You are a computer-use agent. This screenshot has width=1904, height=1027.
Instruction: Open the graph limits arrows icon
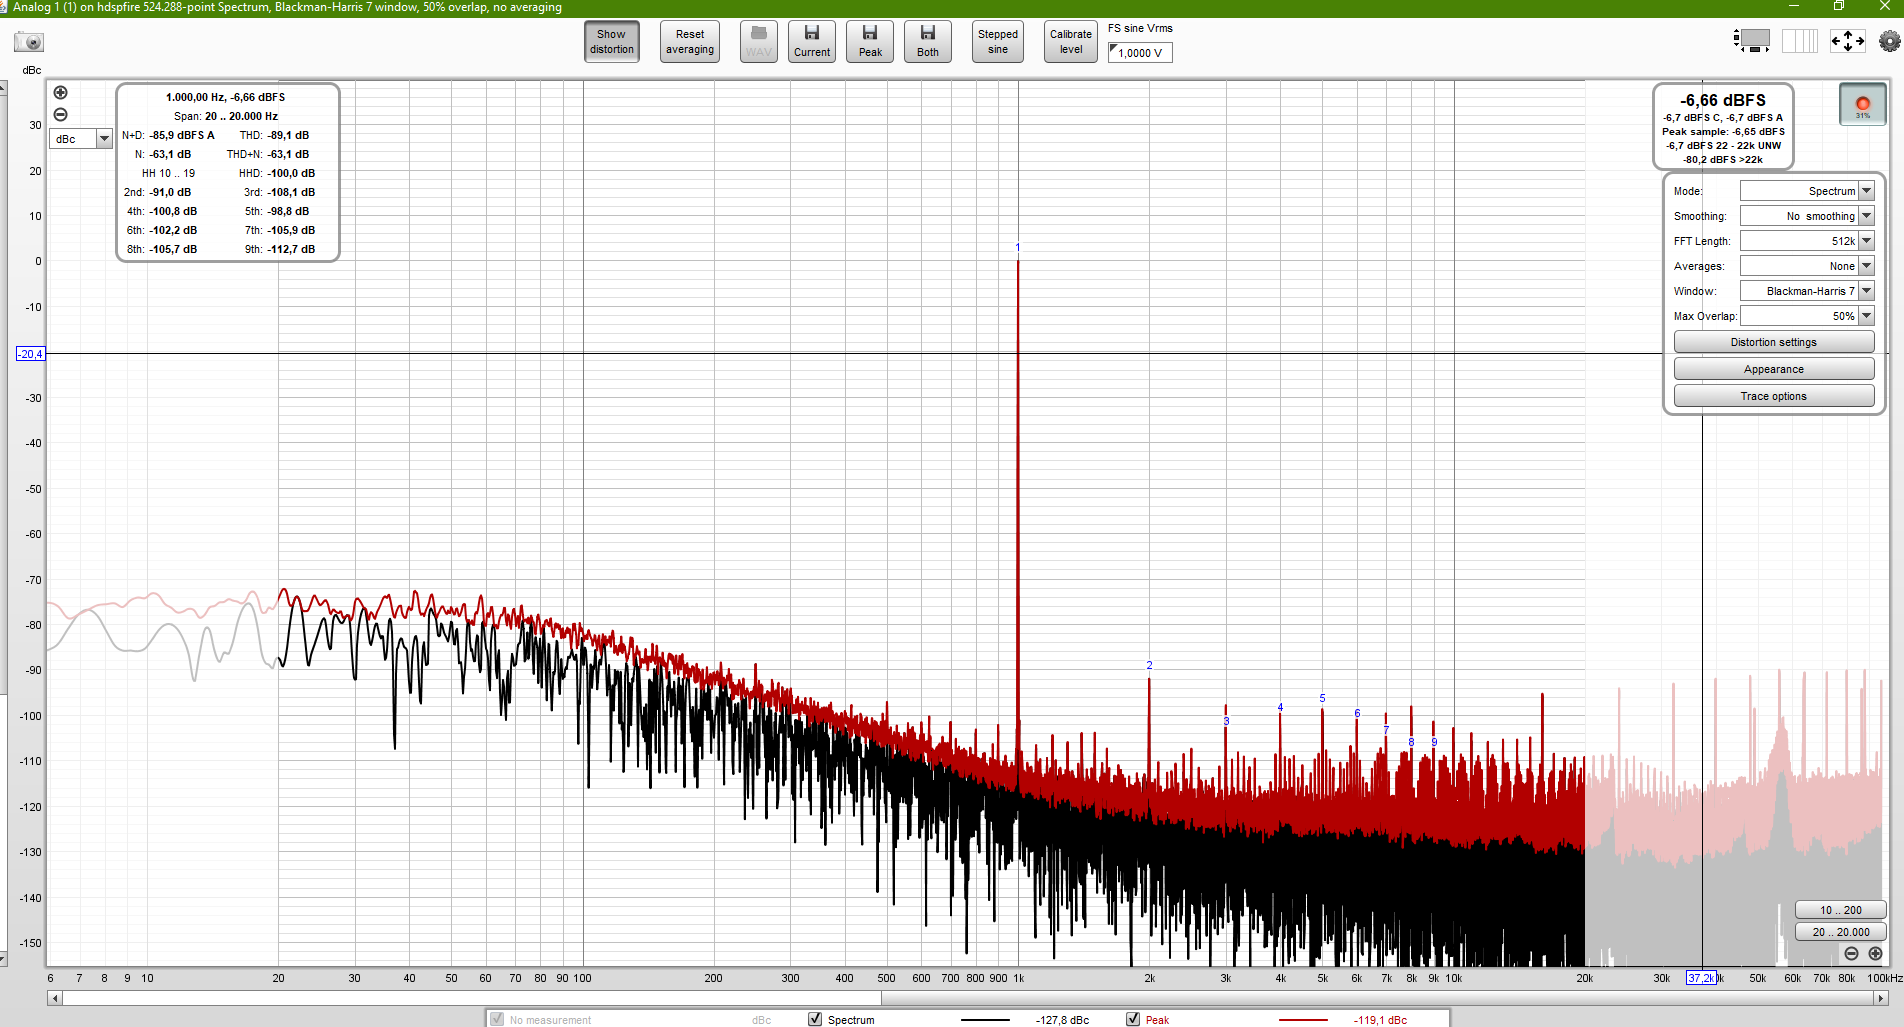(1847, 41)
